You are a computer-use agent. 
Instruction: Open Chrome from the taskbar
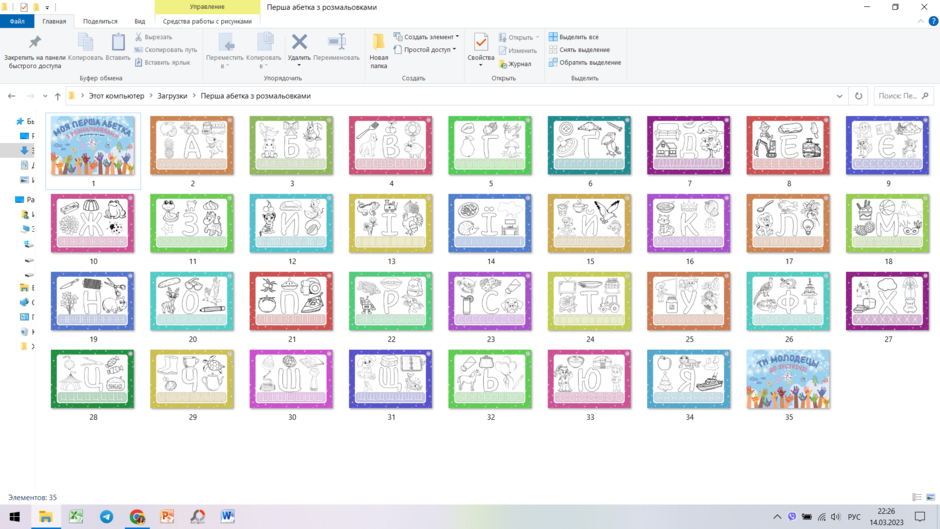[137, 516]
